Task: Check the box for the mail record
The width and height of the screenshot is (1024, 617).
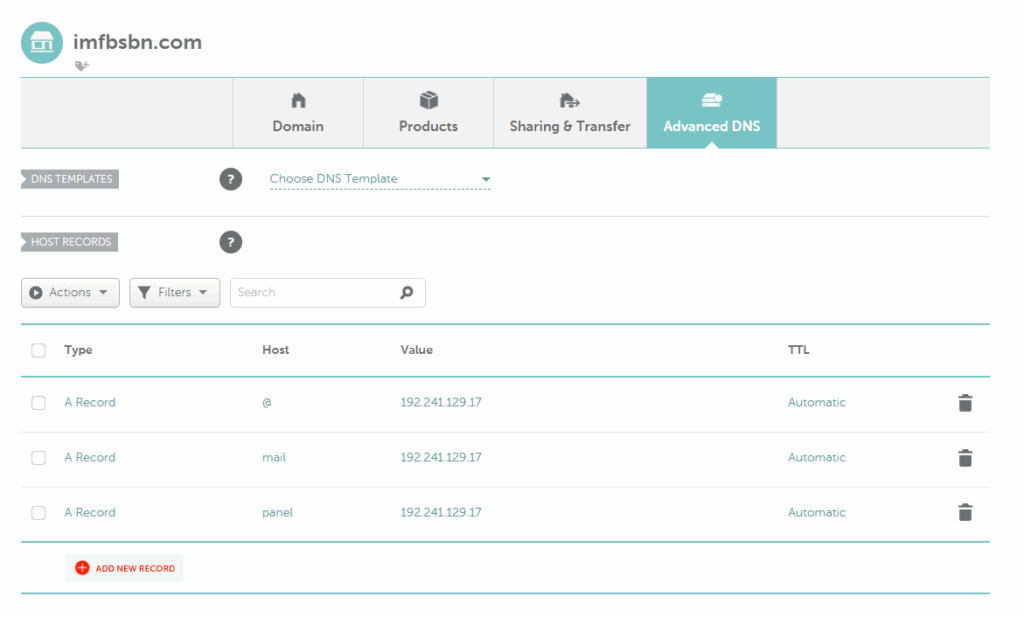Action: tap(39, 458)
